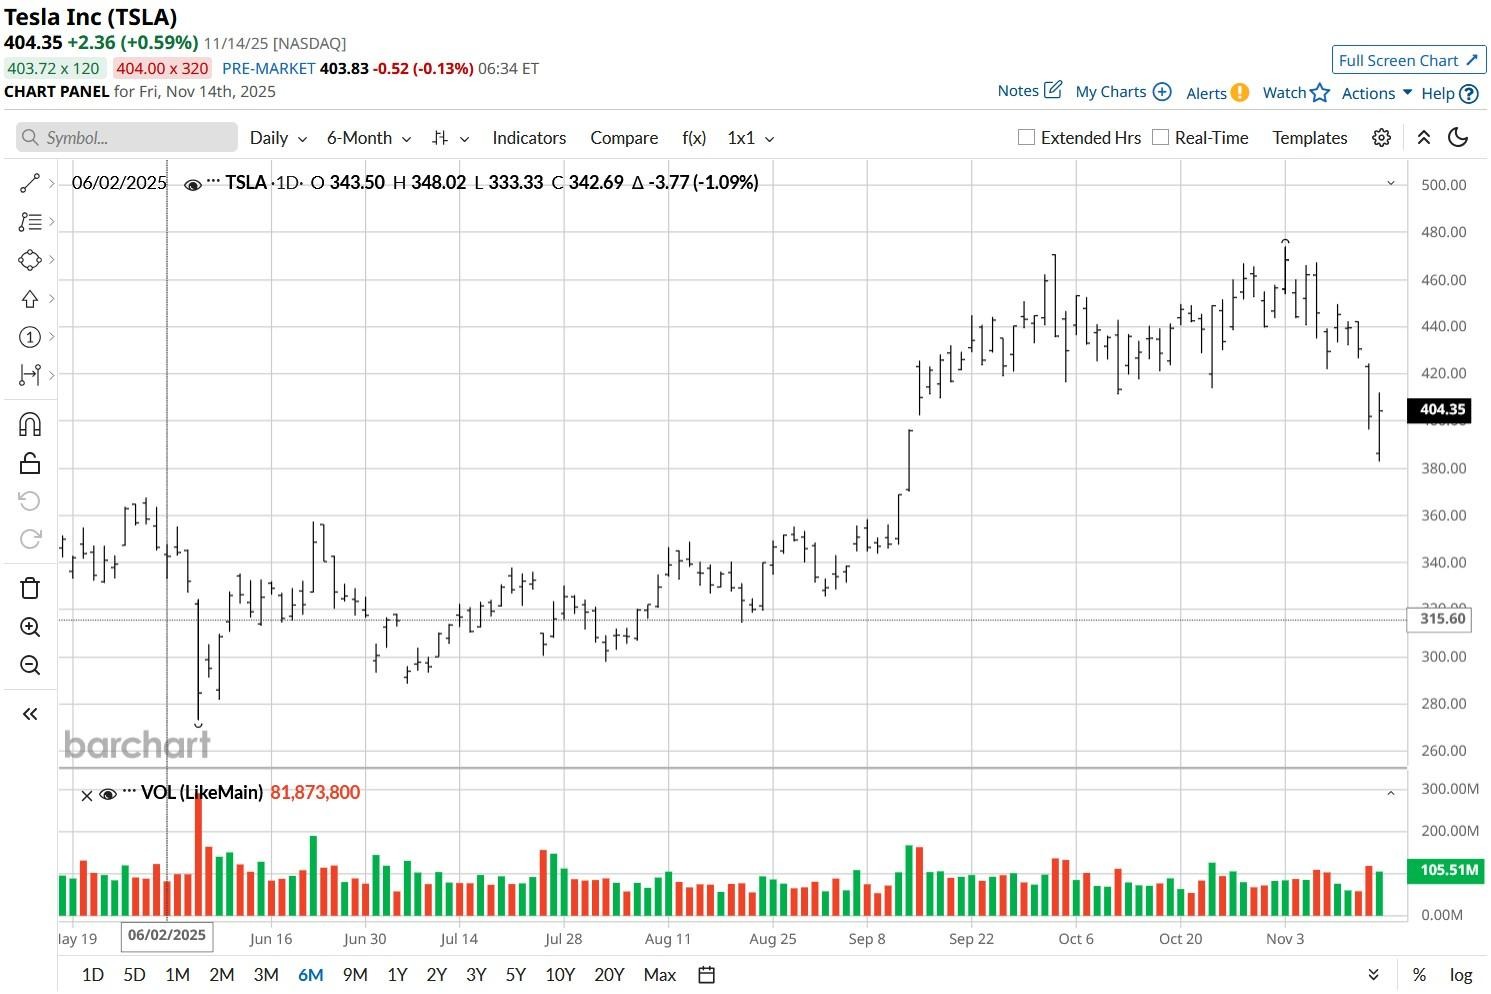Expand the 6-Month range dropdown
Viewport: 1491px width, 994px height.
tap(367, 138)
